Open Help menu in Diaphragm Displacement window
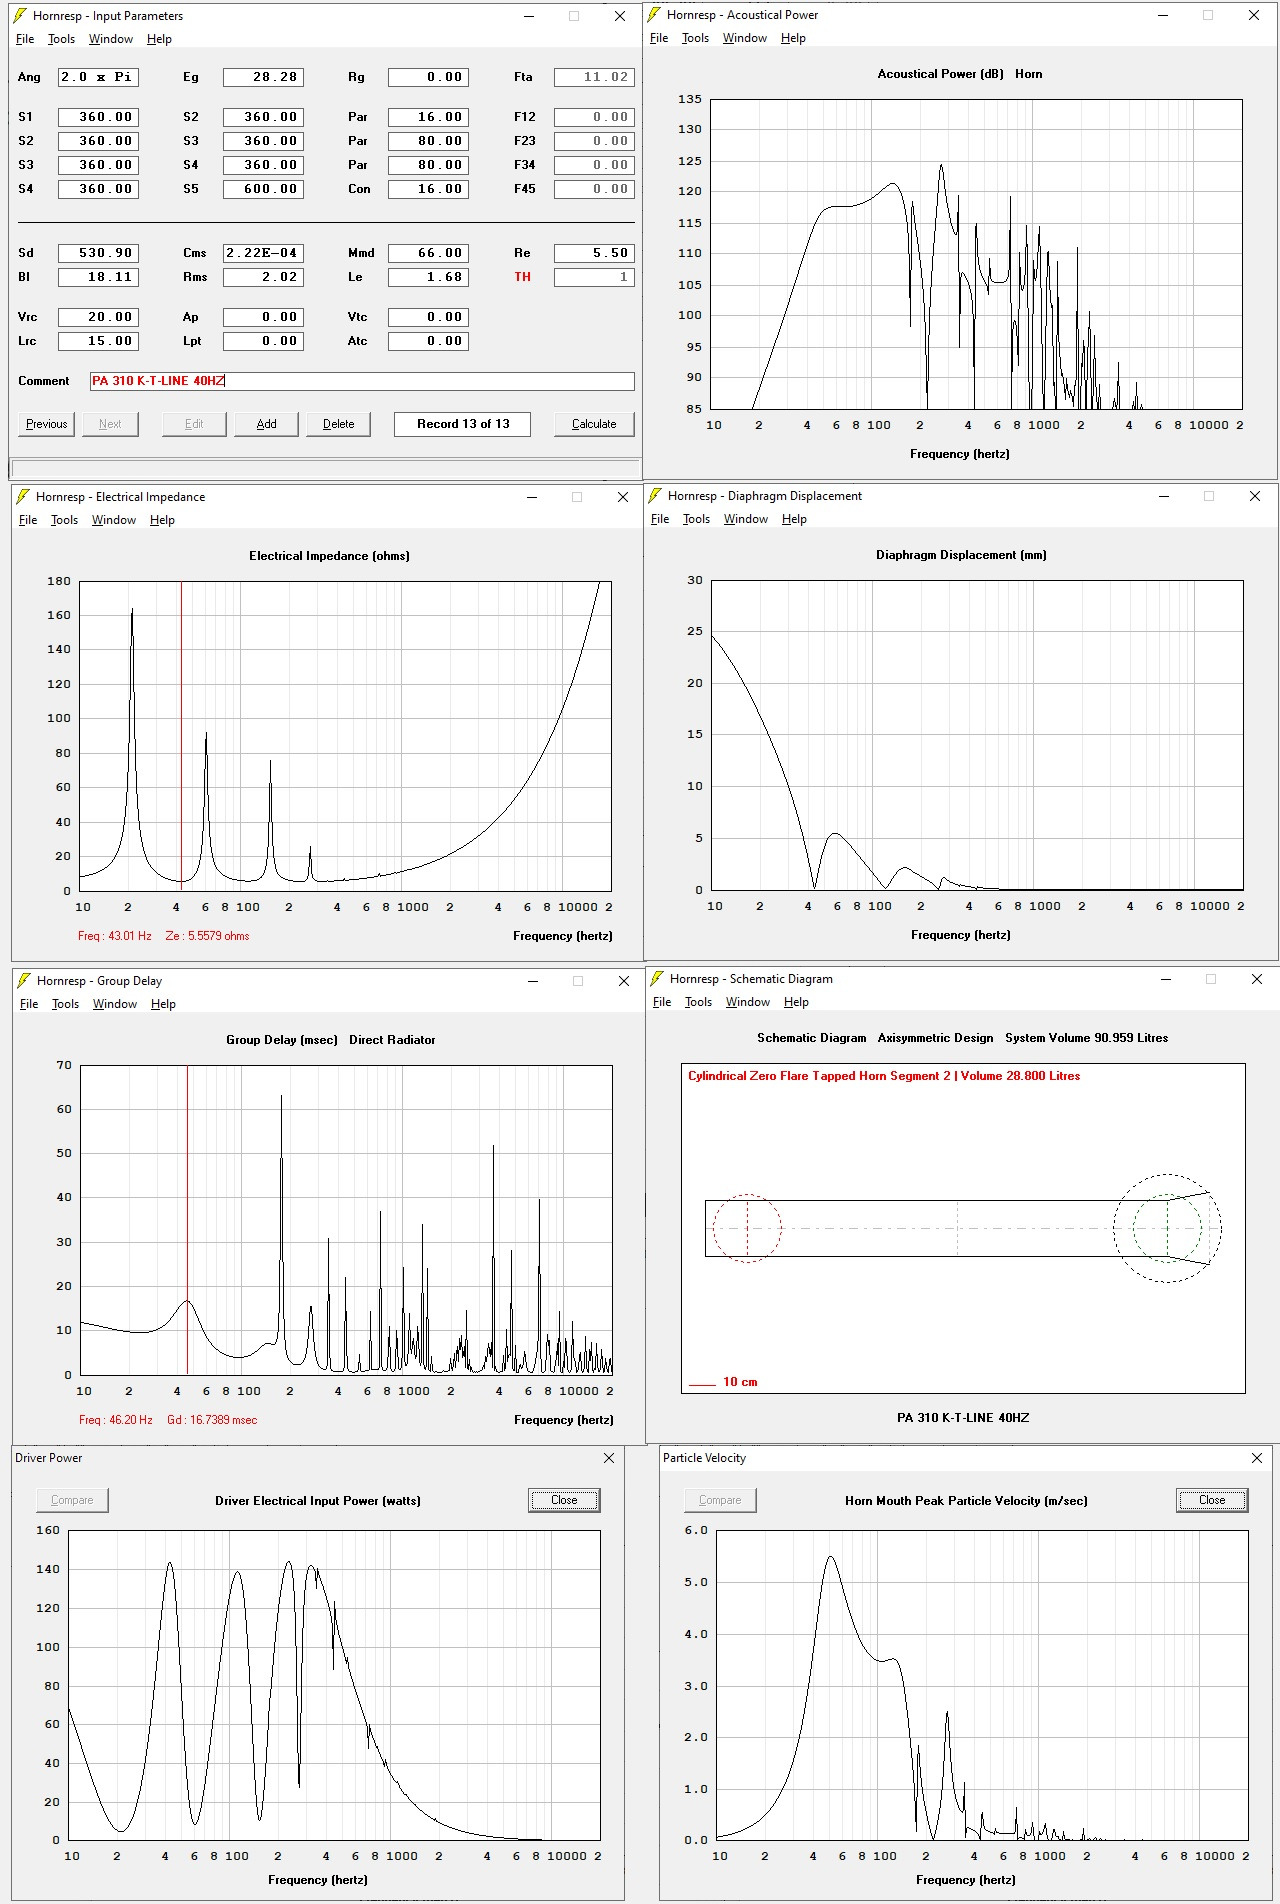 (x=794, y=519)
